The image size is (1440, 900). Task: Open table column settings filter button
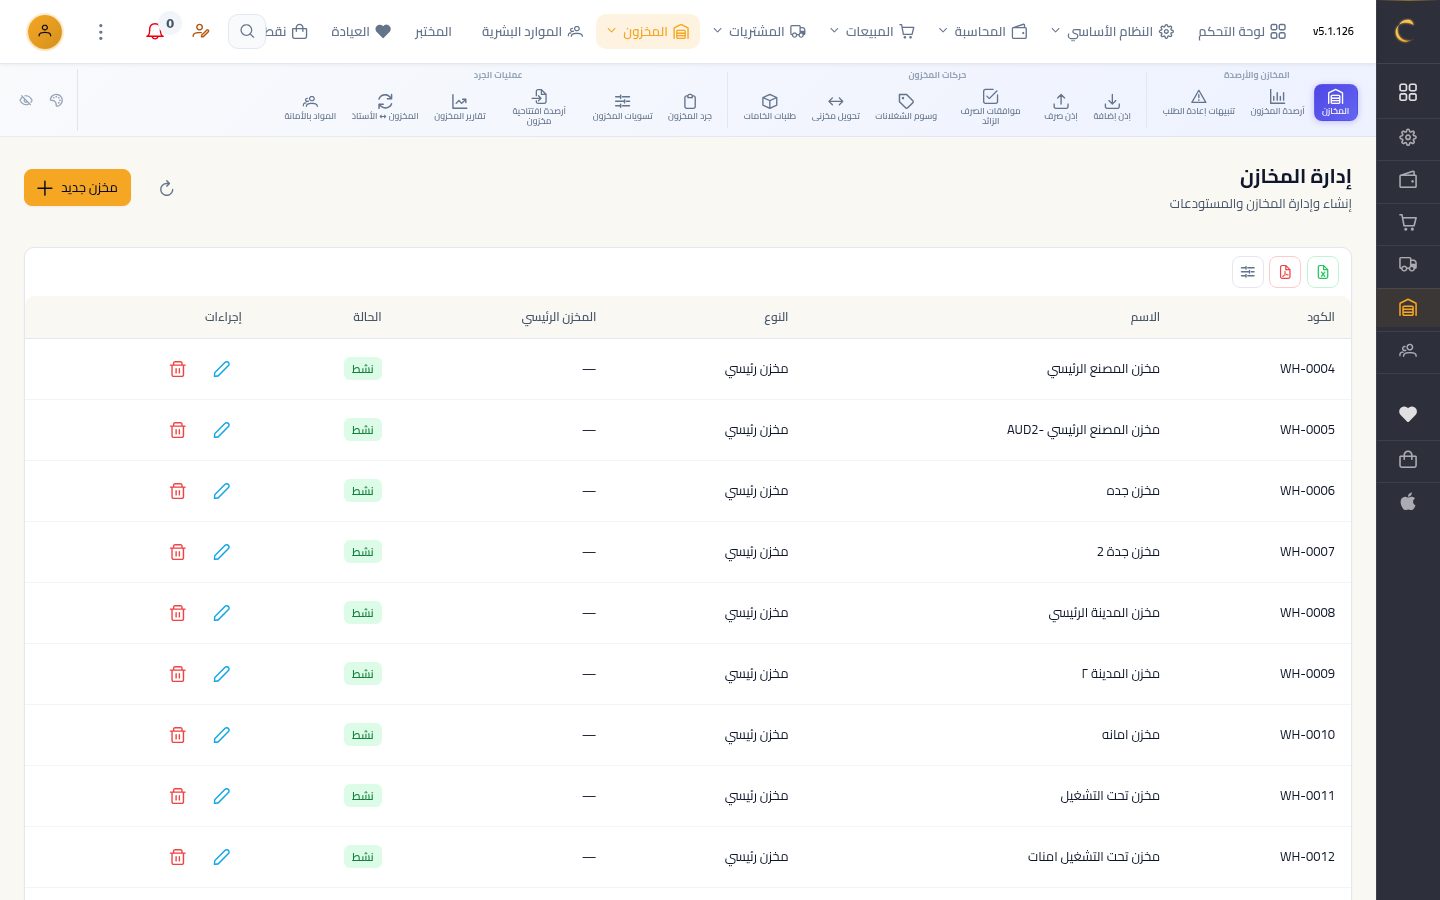tap(1248, 272)
